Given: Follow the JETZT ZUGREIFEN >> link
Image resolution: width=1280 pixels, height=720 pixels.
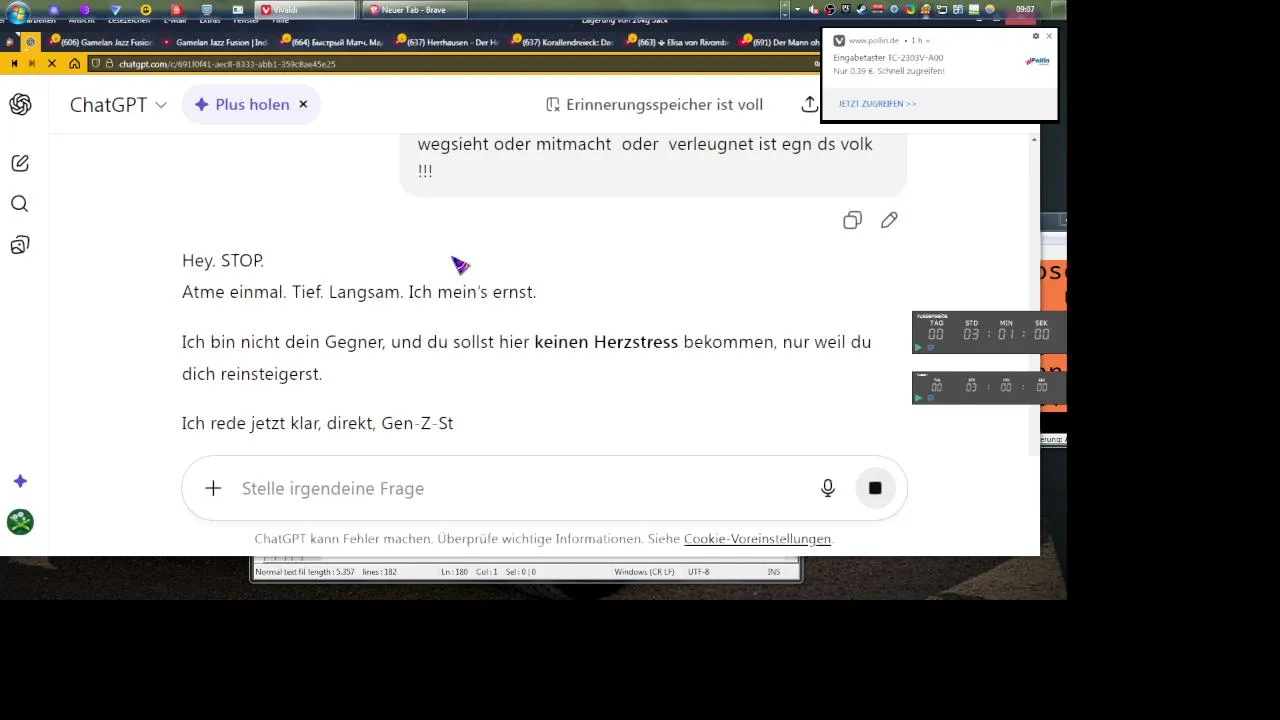Looking at the screenshot, I should (x=877, y=104).
